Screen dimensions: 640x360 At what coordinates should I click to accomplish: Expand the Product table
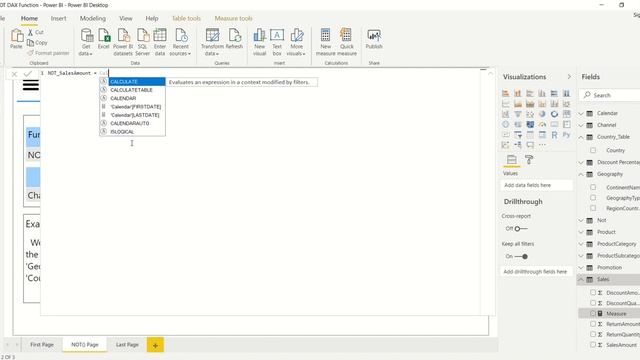(x=581, y=232)
